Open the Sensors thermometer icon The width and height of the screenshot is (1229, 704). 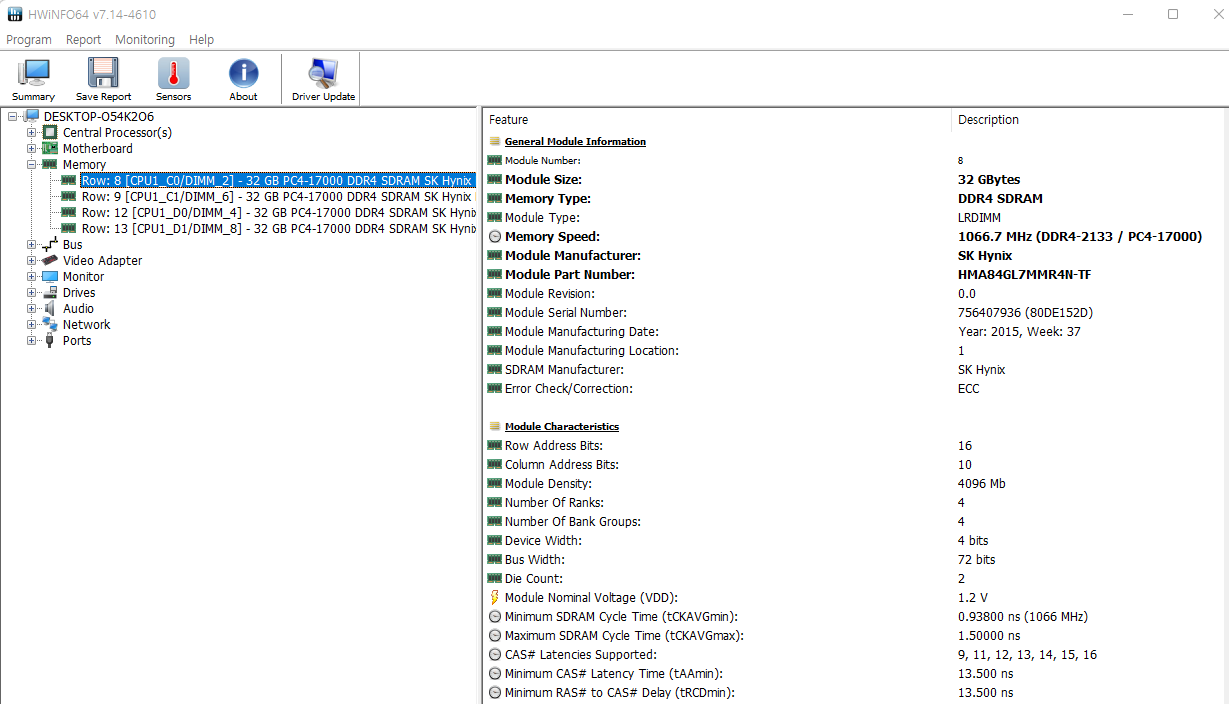(173, 73)
